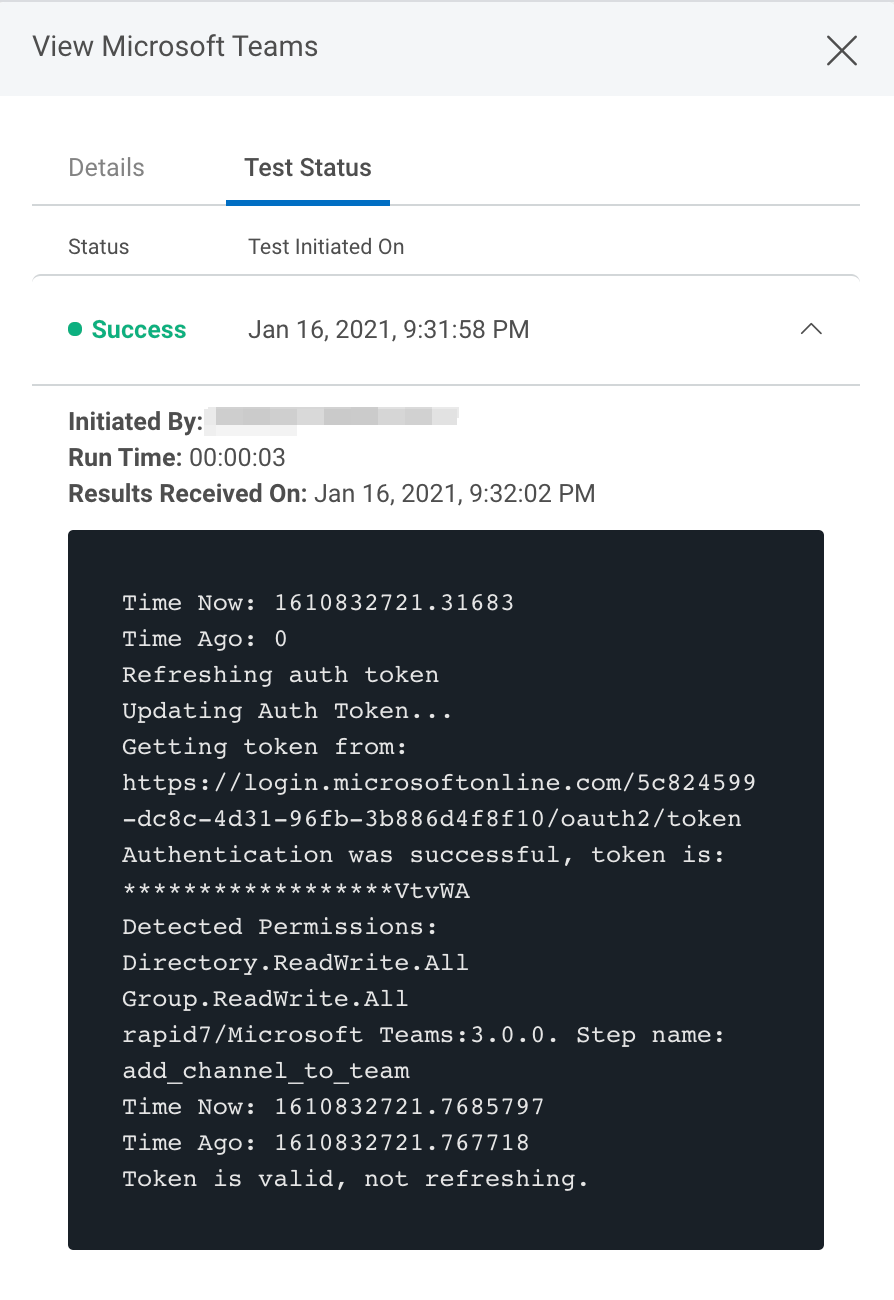Collapse the test result row chevron
This screenshot has height=1300, width=894.
pyautogui.click(x=811, y=329)
